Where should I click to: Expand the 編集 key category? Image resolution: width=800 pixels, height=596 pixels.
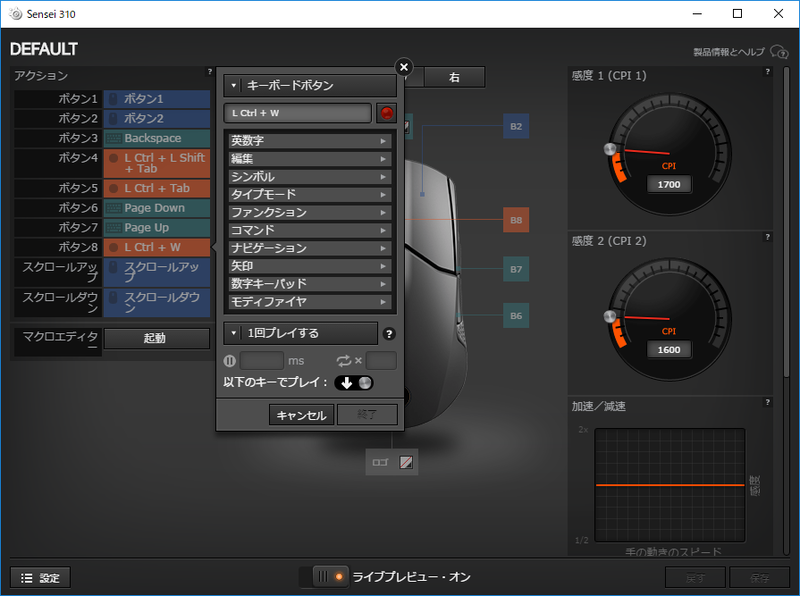click(310, 159)
